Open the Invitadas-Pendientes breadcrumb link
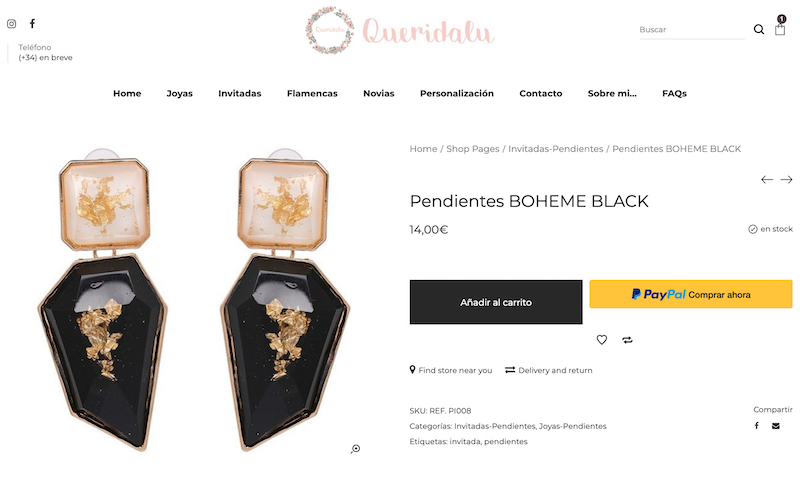The image size is (800, 498). [556, 149]
